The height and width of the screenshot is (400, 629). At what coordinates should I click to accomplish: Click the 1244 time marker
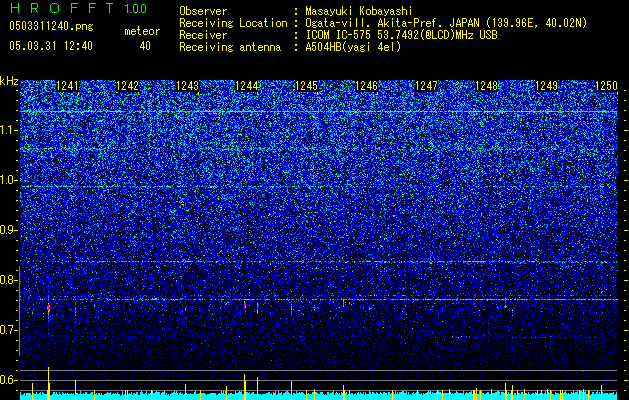coord(247,86)
